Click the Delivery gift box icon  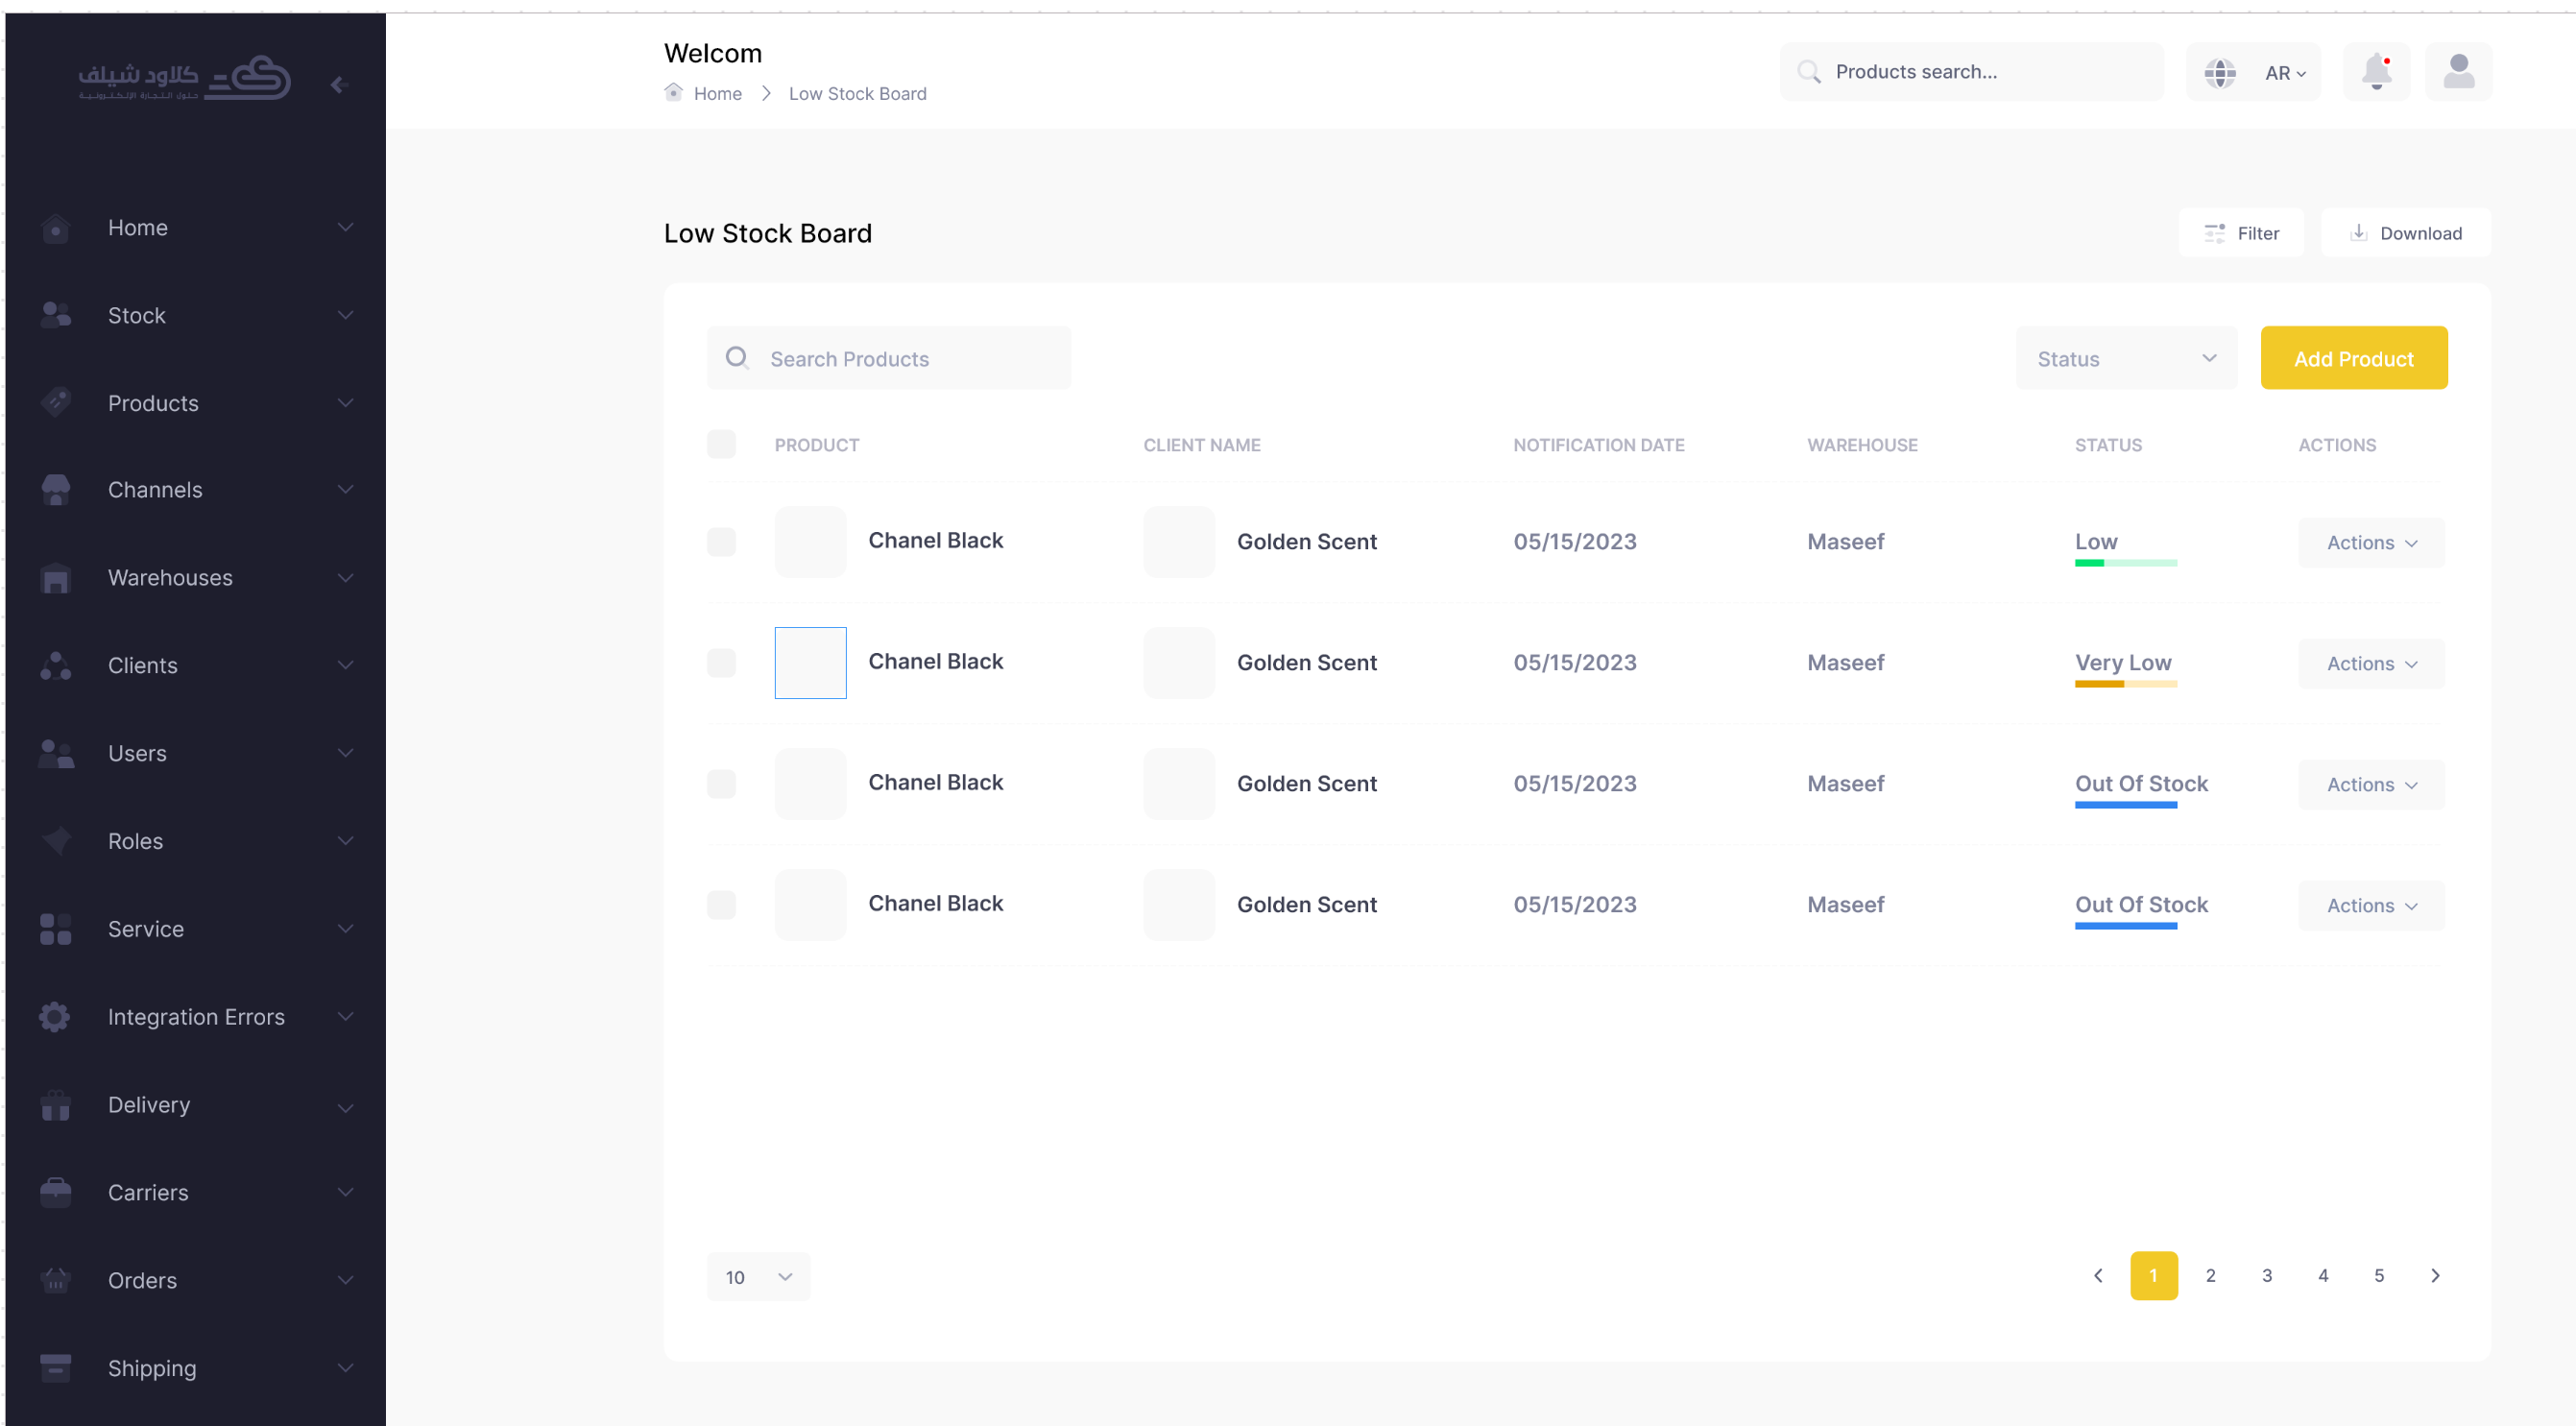(x=55, y=1105)
